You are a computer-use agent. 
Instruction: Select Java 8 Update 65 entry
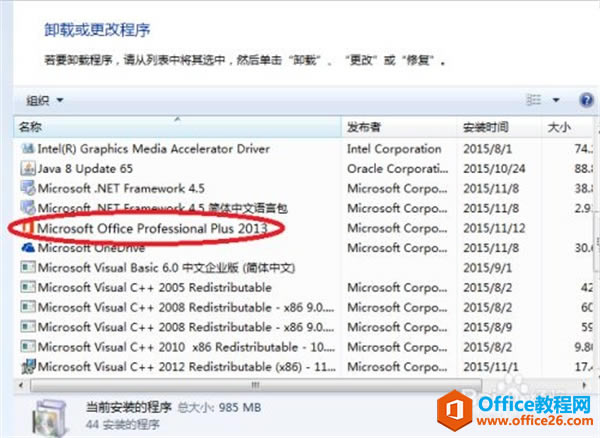pos(85,169)
